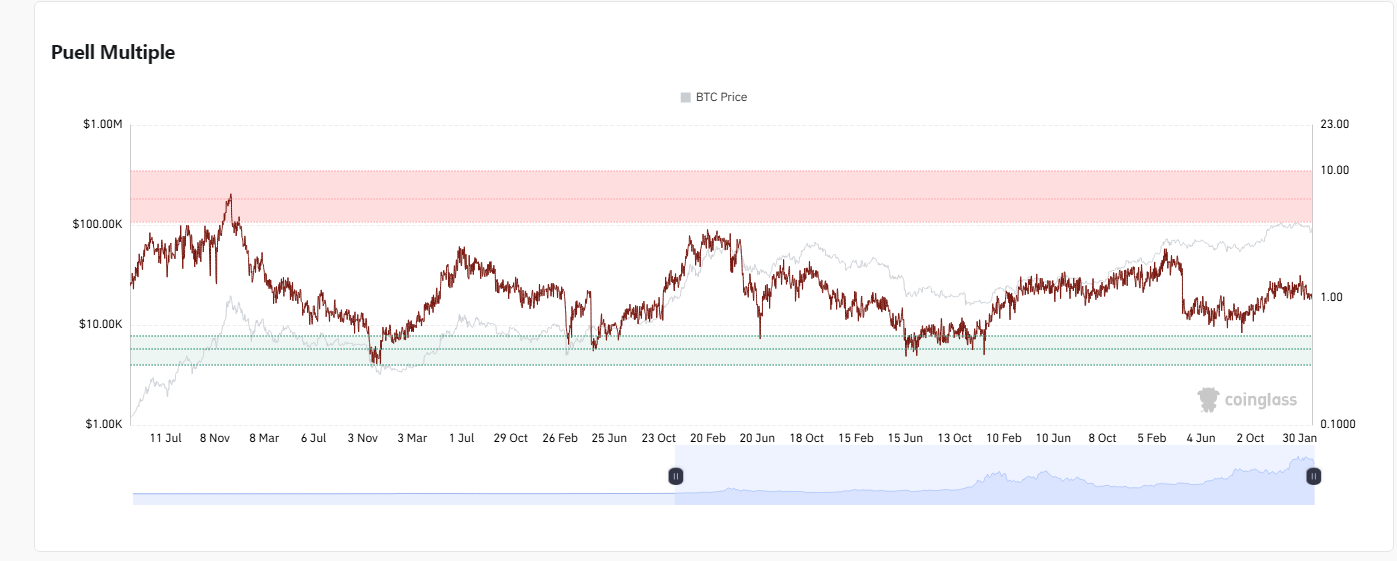Image resolution: width=1397 pixels, height=561 pixels.
Task: Click the coinglass watermark logo icon
Action: pos(1208,400)
